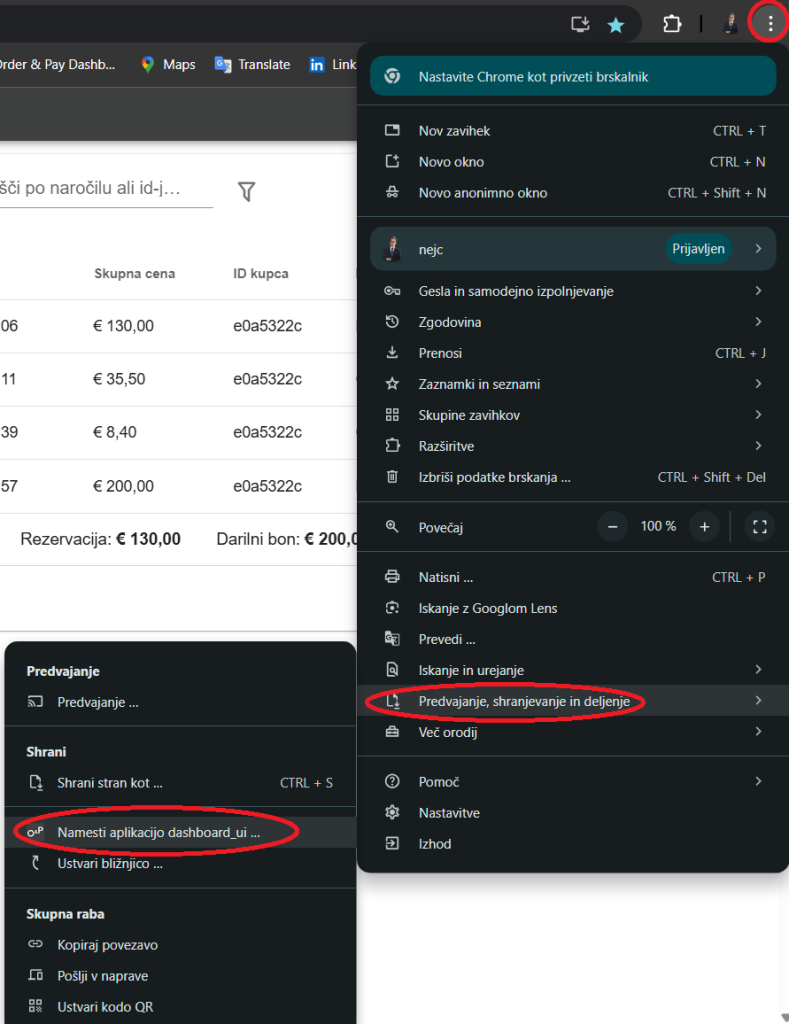Open Predvajanje, shranjevanje in deljenje entry

coord(573,701)
